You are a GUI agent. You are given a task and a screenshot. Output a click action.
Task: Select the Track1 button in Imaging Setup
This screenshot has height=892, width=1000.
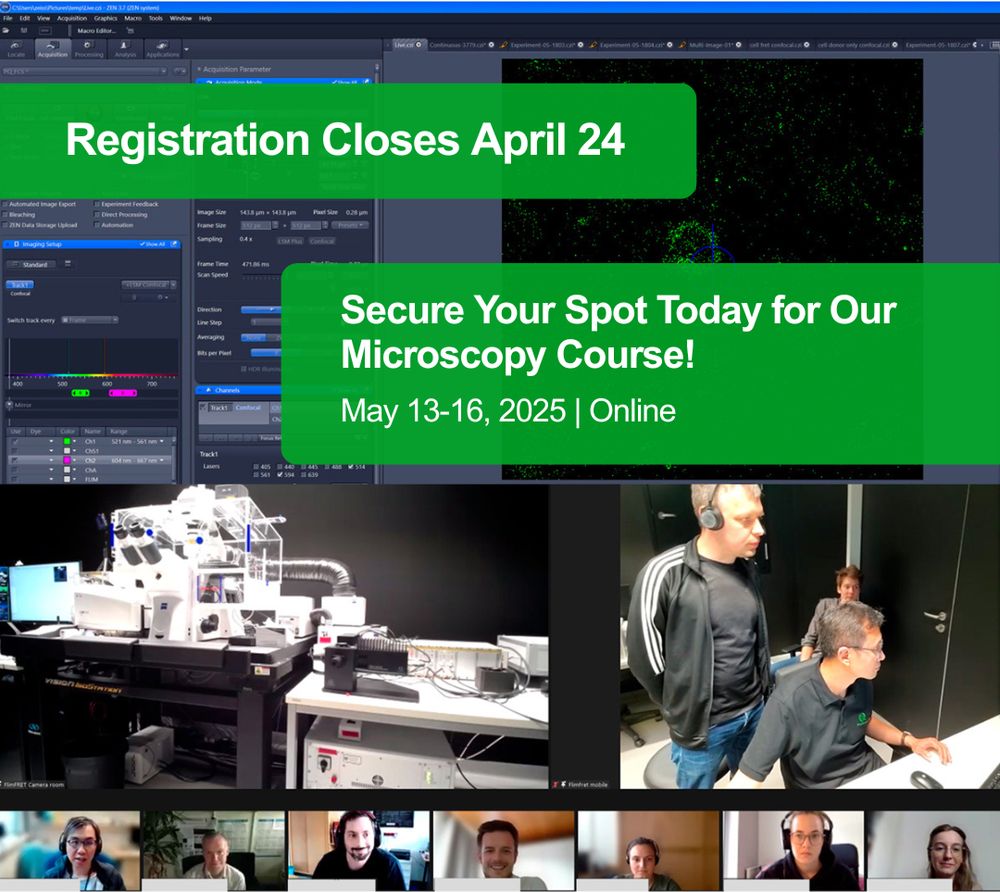20,284
